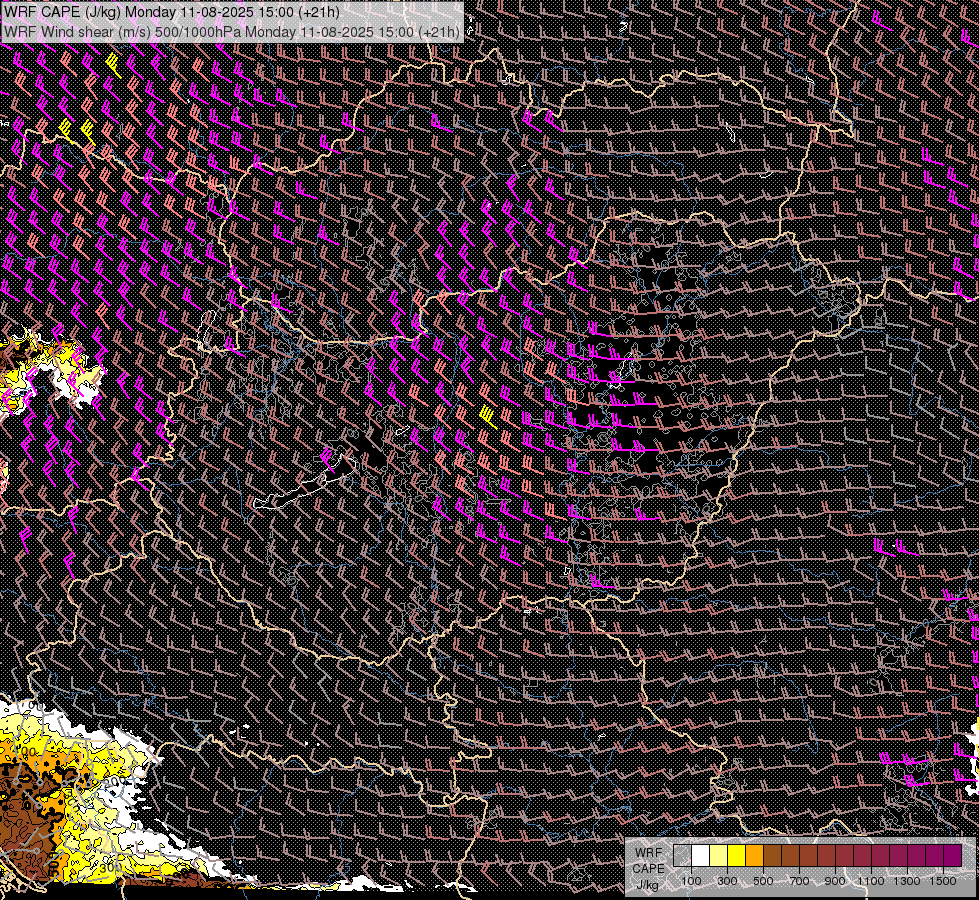The width and height of the screenshot is (979, 900).
Task: Click the '700' legend value
Action: (x=799, y=881)
